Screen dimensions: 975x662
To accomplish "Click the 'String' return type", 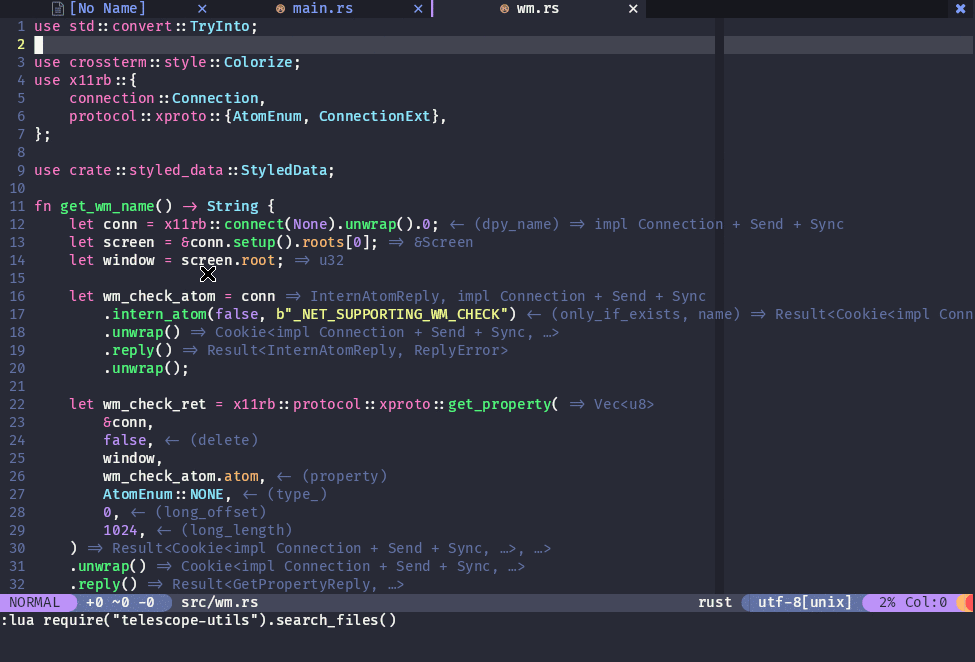I will tap(233, 206).
